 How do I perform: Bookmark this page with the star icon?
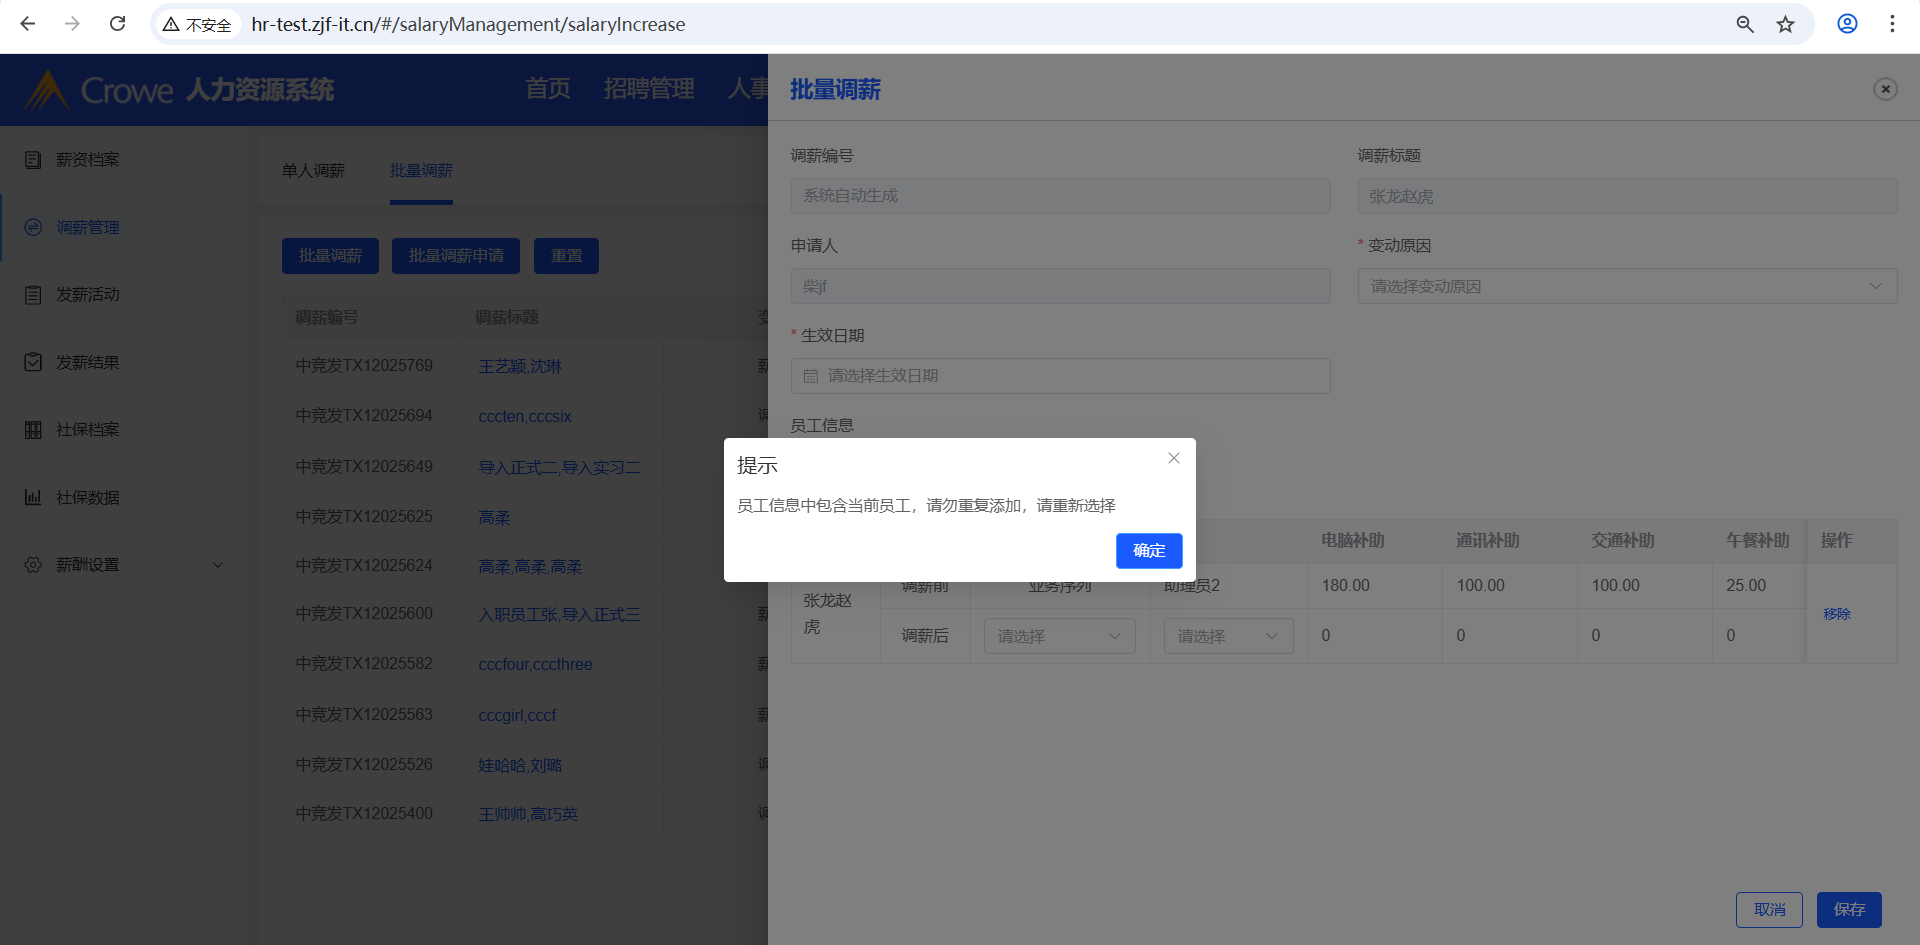(1786, 24)
